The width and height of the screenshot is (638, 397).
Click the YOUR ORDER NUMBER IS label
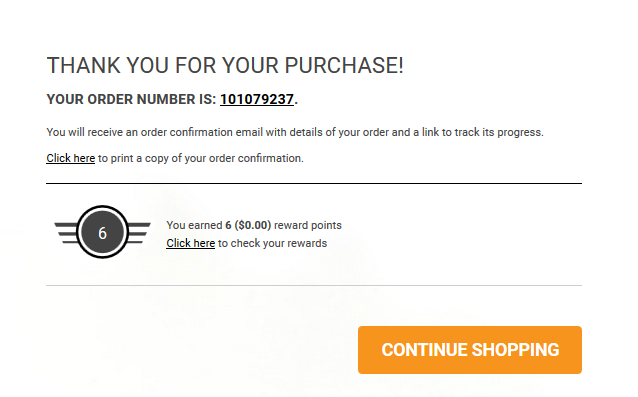coord(131,99)
